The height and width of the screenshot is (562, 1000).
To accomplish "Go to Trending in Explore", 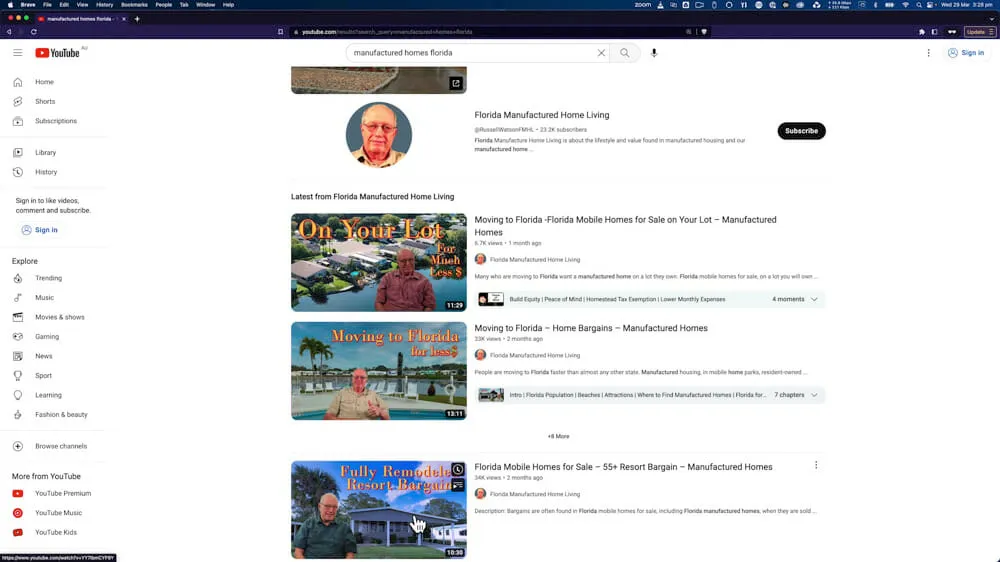I will 48,278.
